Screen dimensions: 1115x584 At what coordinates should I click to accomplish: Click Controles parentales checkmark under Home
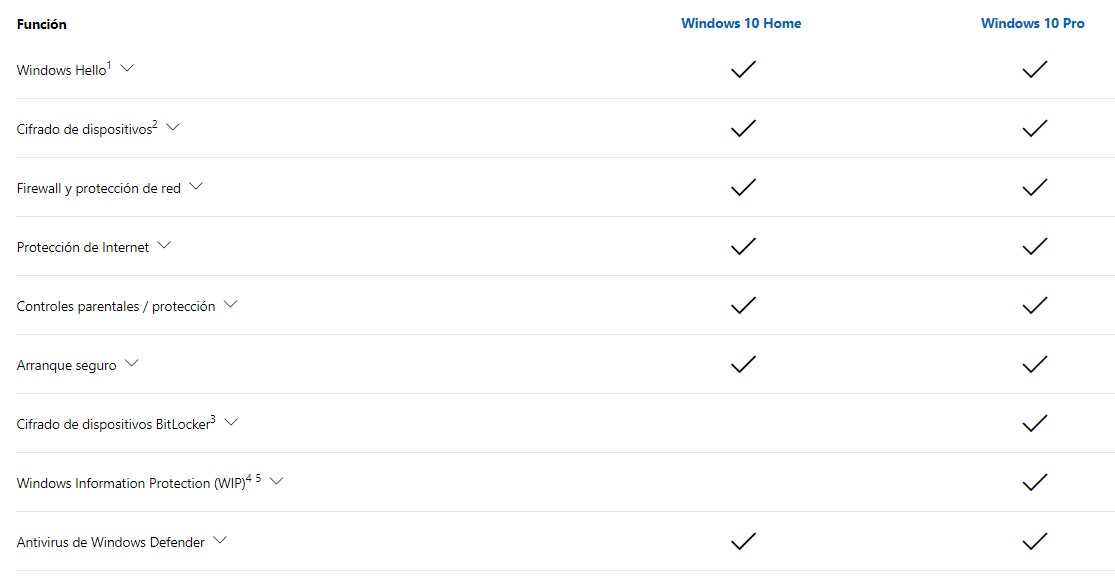point(743,305)
